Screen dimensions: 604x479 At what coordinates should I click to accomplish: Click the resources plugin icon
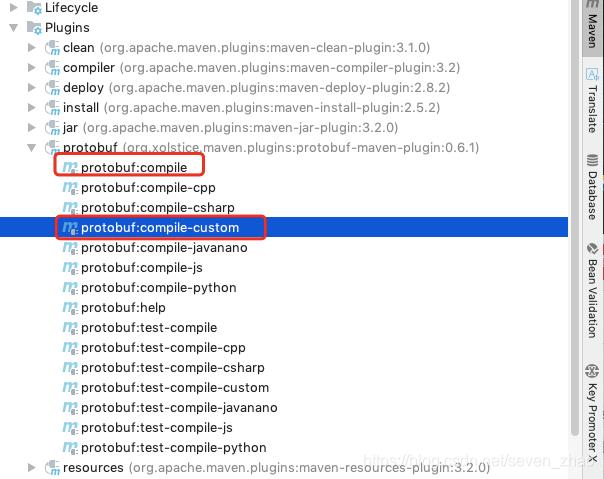[x=52, y=467]
